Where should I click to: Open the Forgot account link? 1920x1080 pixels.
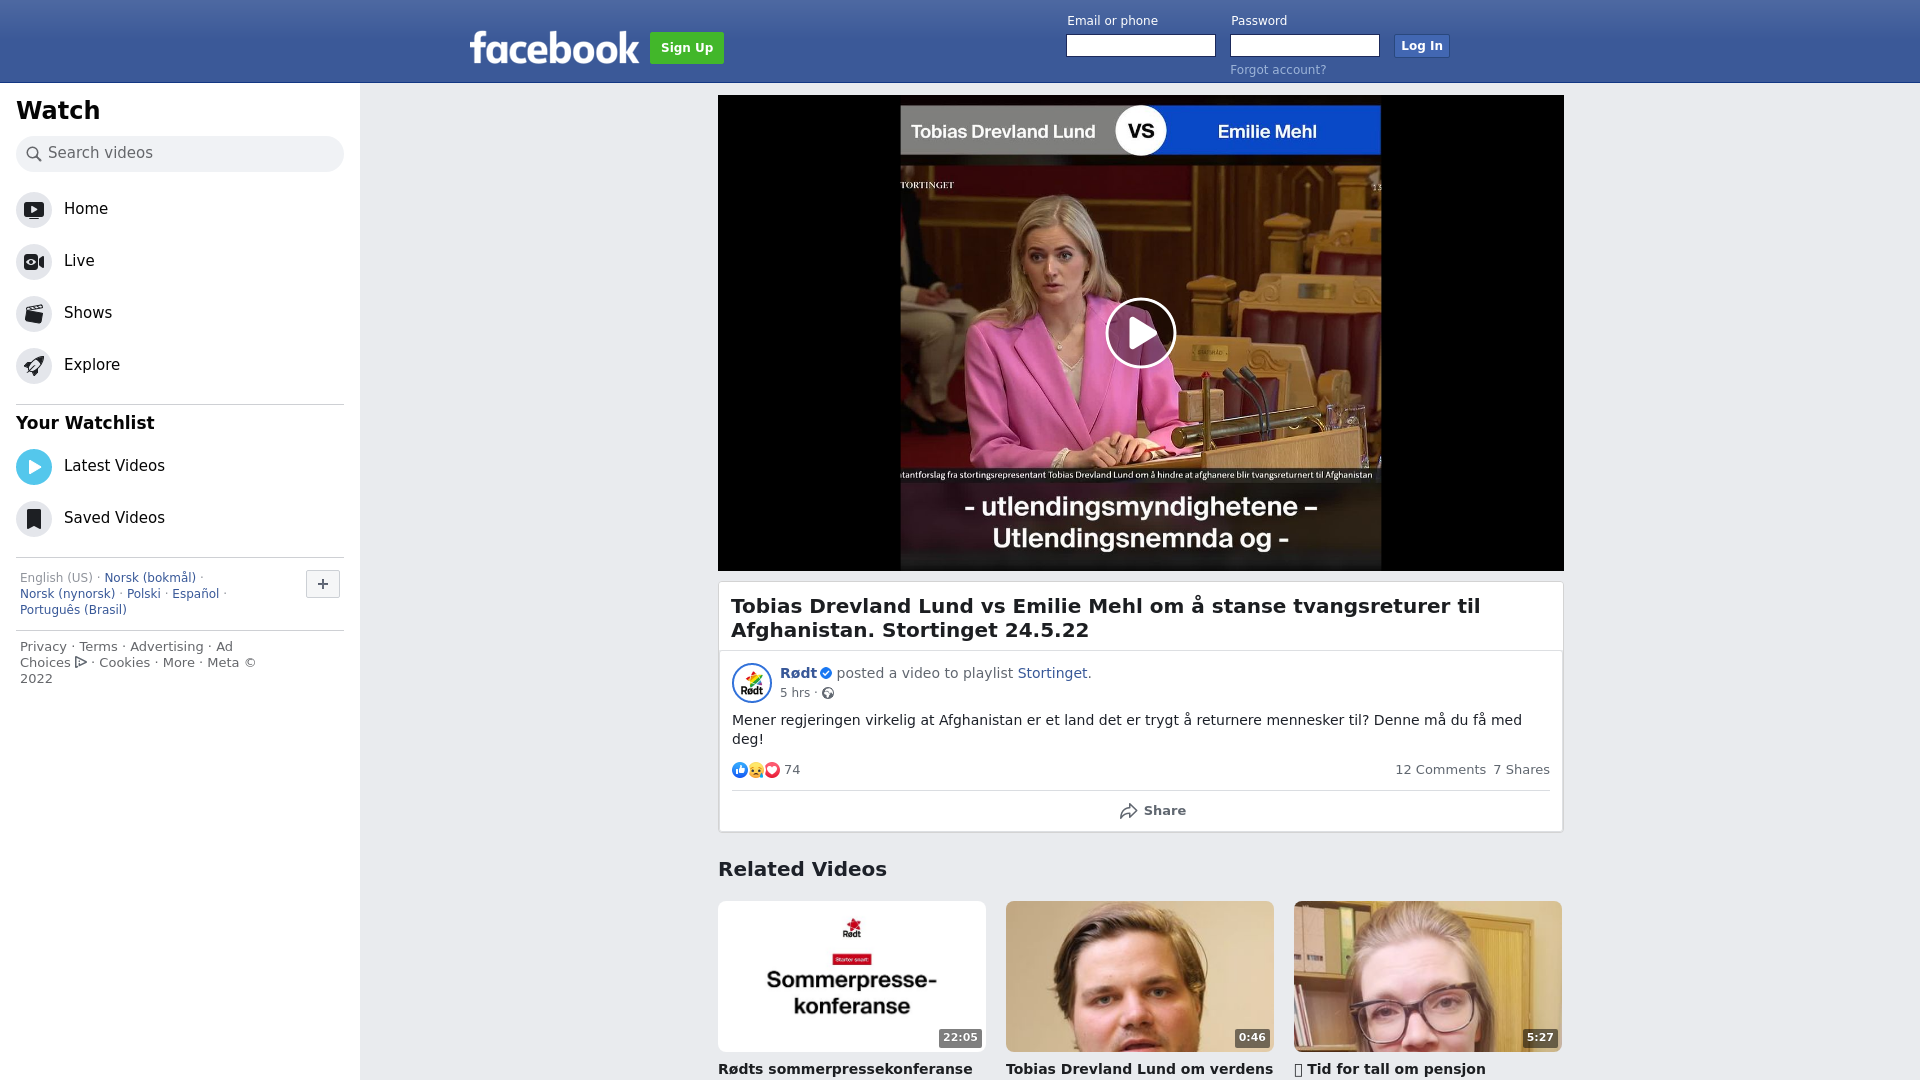1278,70
